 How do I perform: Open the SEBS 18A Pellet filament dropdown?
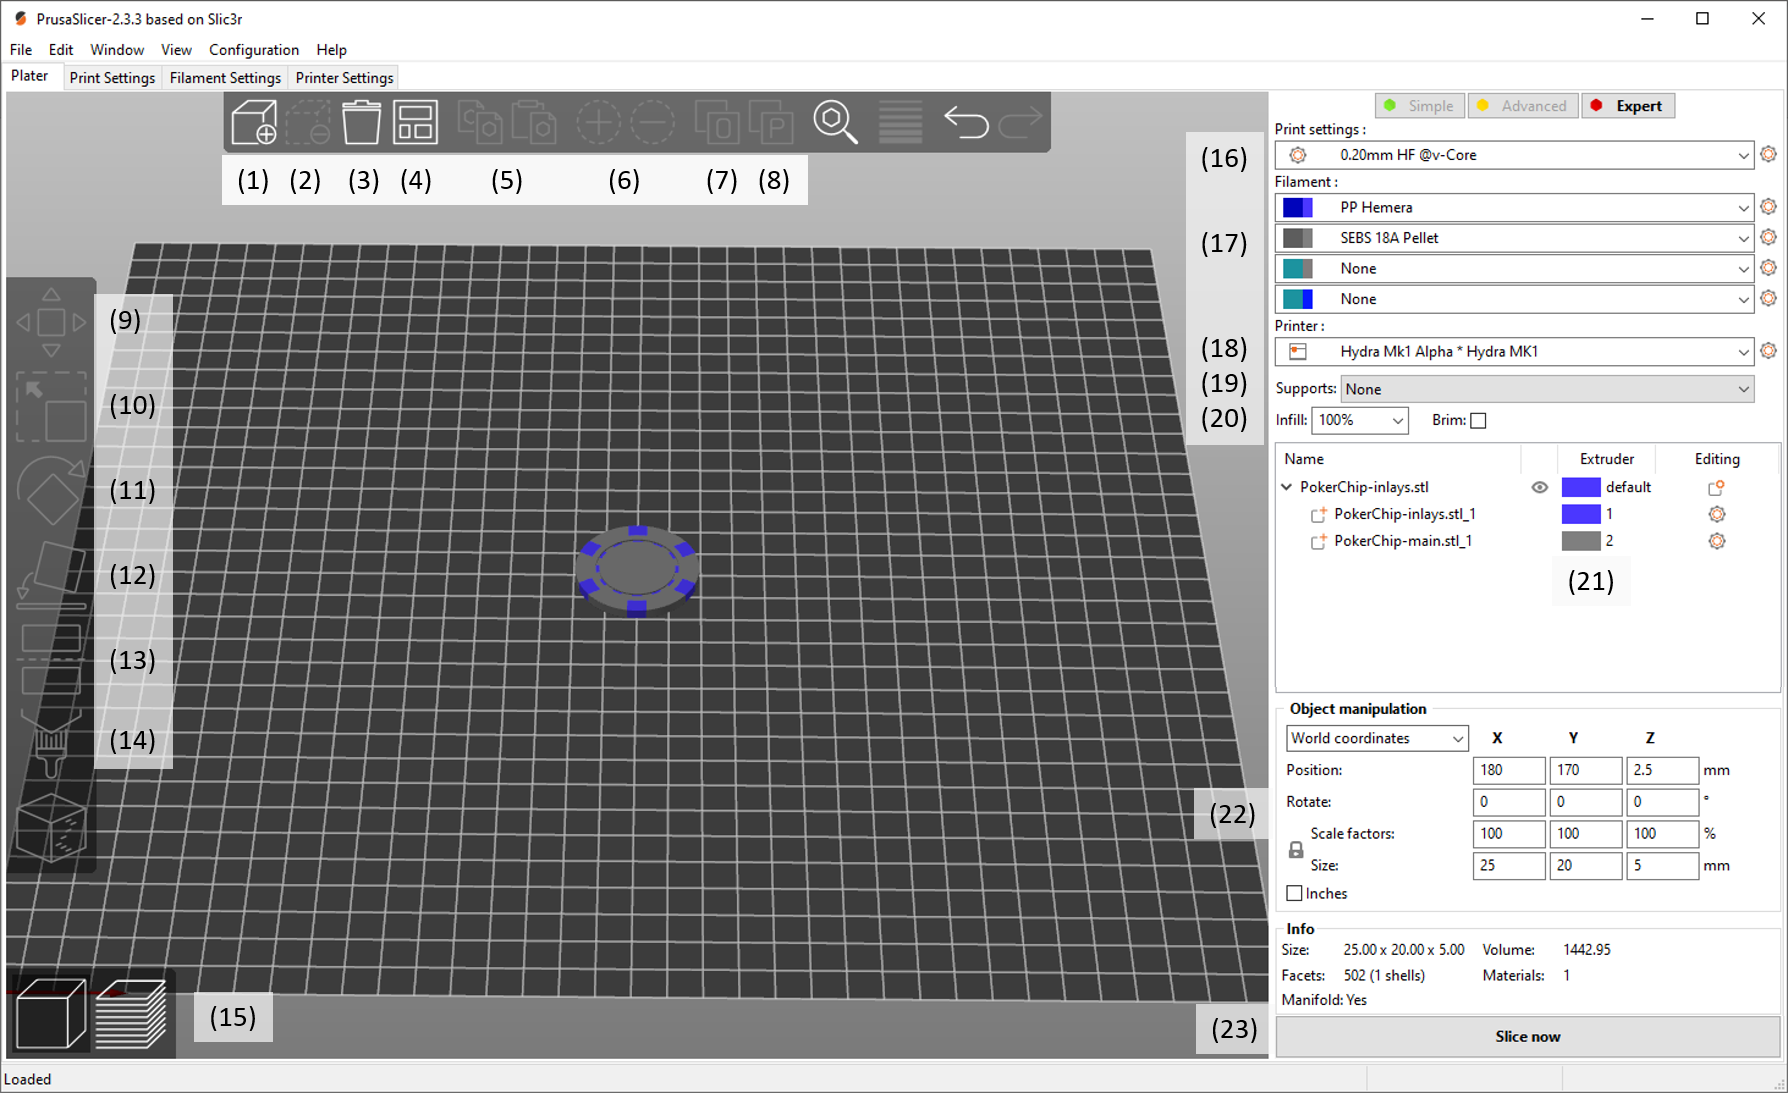tap(1514, 238)
